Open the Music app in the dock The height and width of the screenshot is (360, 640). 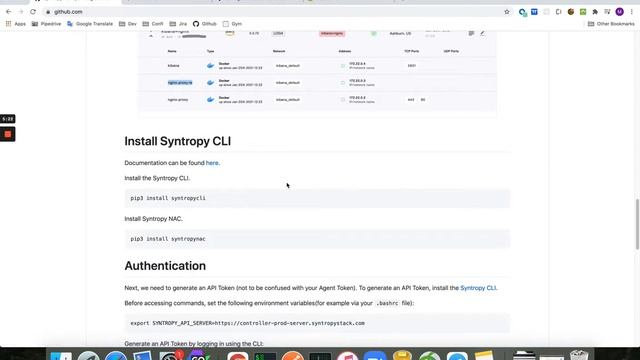pos(347,356)
